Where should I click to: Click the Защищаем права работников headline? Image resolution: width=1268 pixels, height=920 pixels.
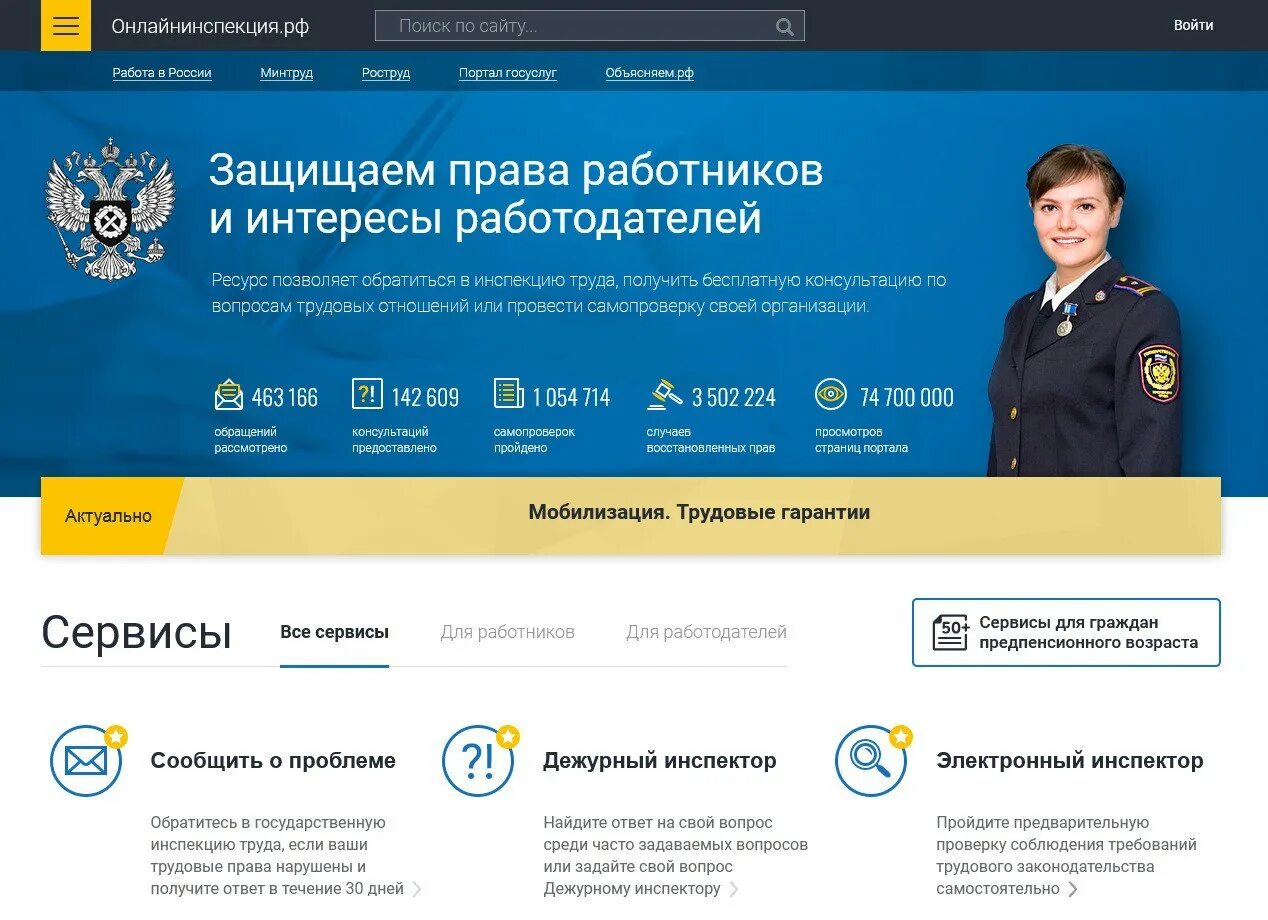516,195
